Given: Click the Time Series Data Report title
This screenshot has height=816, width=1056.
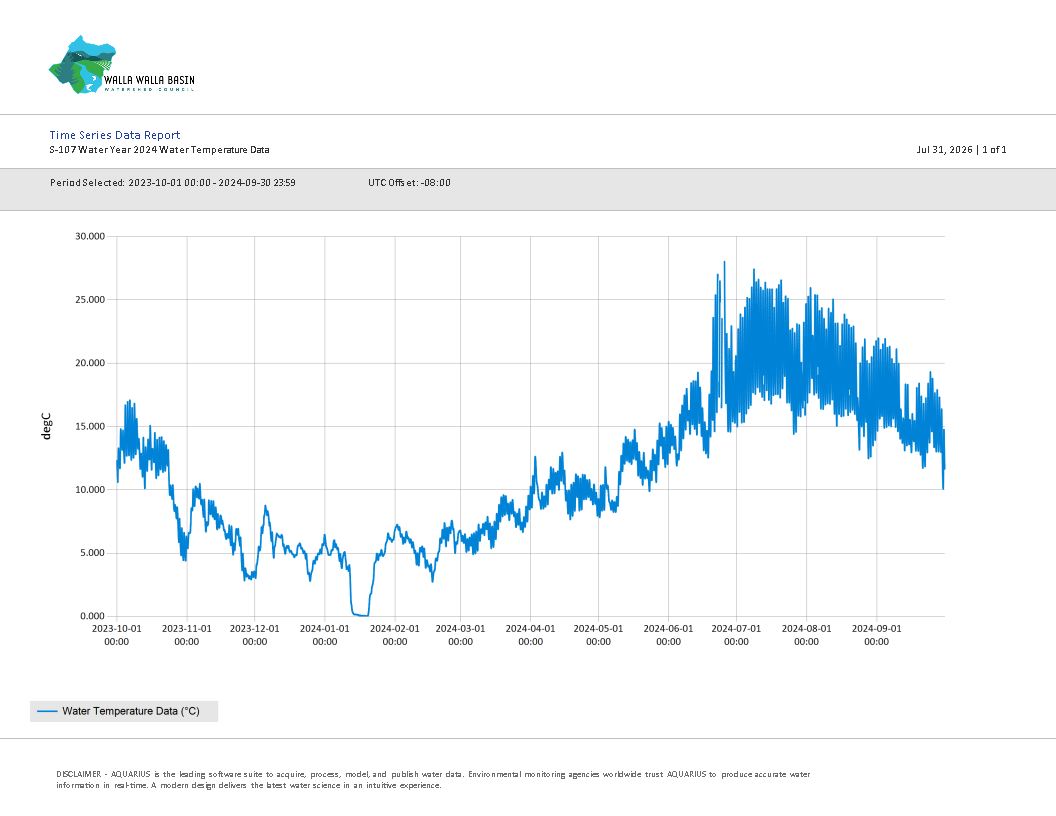Looking at the screenshot, I should point(114,135).
